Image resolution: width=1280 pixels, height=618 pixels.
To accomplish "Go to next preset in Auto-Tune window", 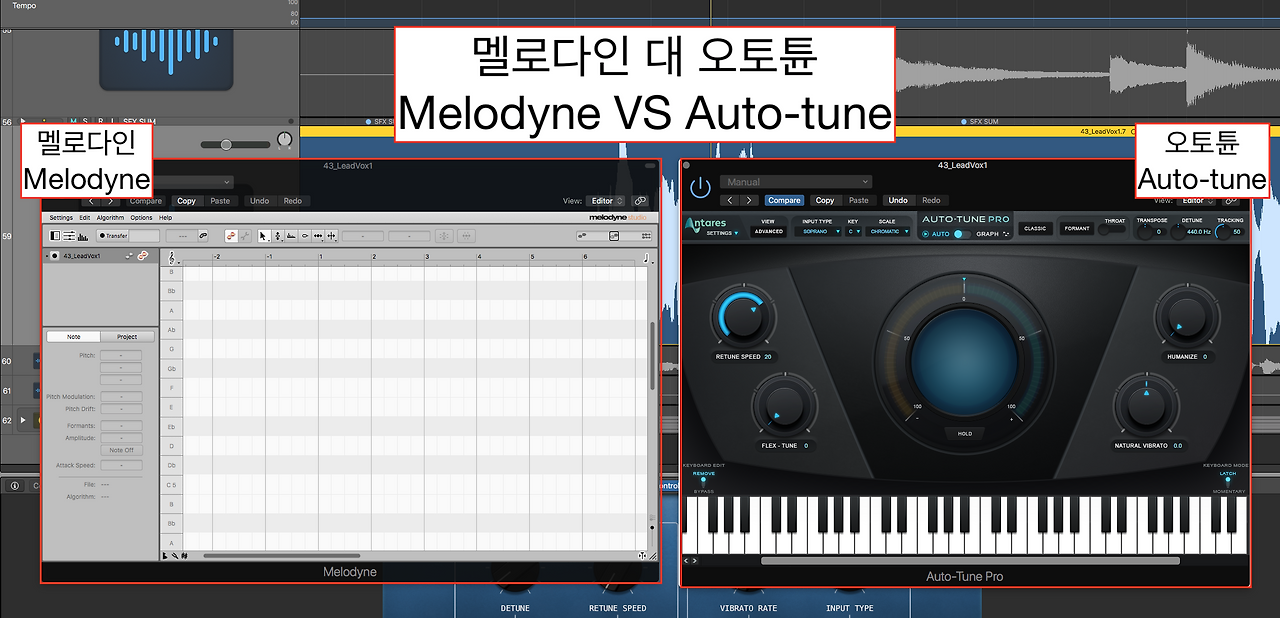I will coord(750,200).
